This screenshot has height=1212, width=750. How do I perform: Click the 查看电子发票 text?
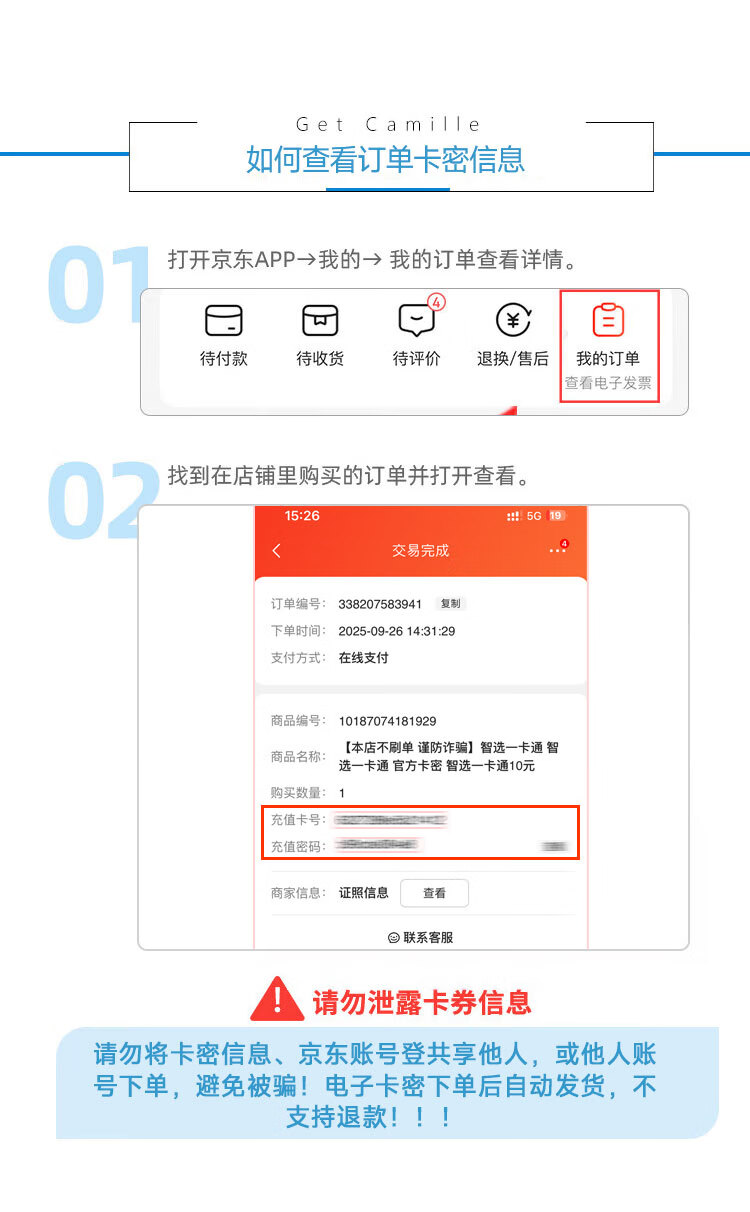coord(608,383)
